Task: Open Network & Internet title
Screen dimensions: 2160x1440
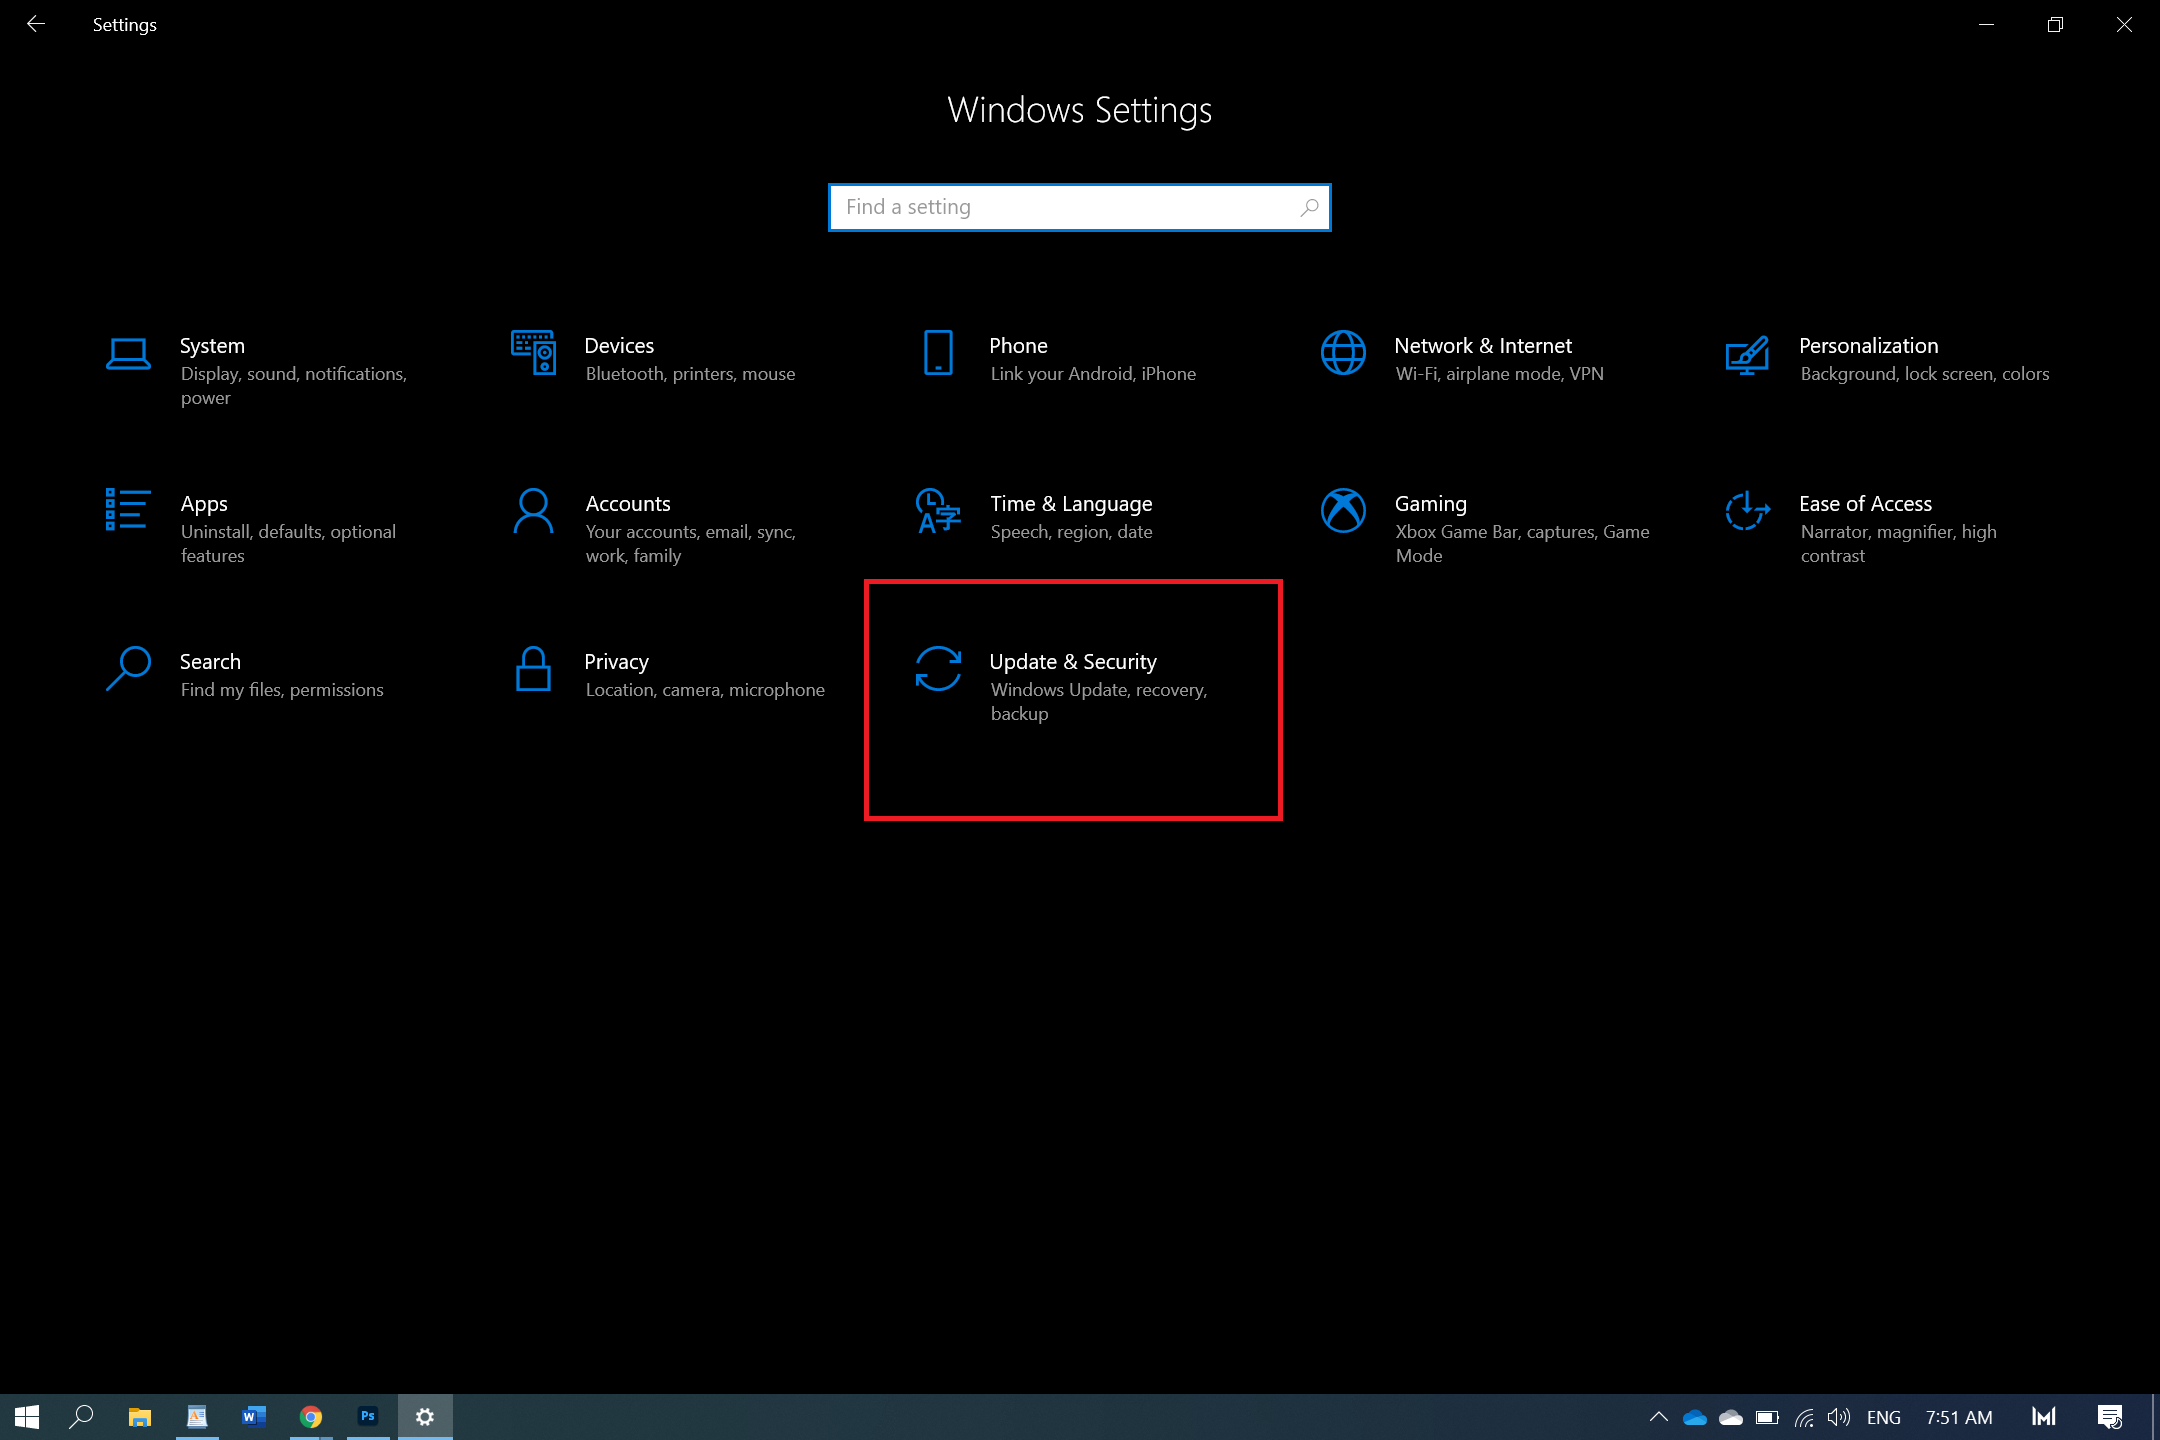Action: tap(1483, 346)
